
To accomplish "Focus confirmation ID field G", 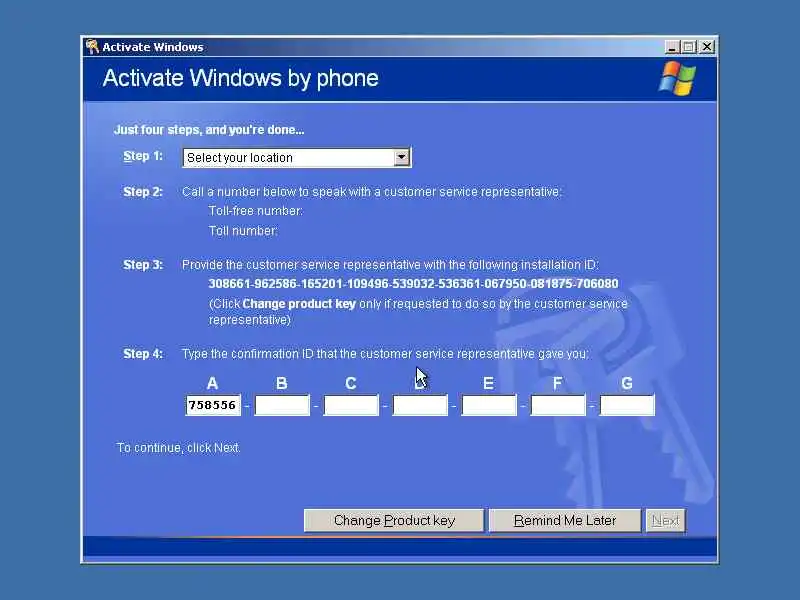I will (627, 405).
